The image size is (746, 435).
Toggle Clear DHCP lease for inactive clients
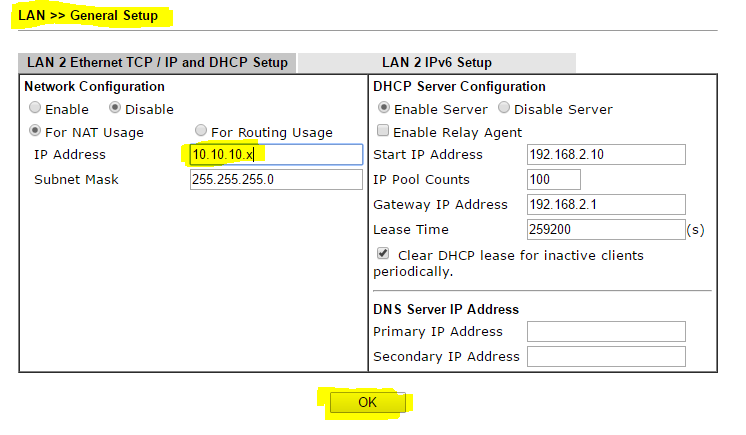[383, 255]
